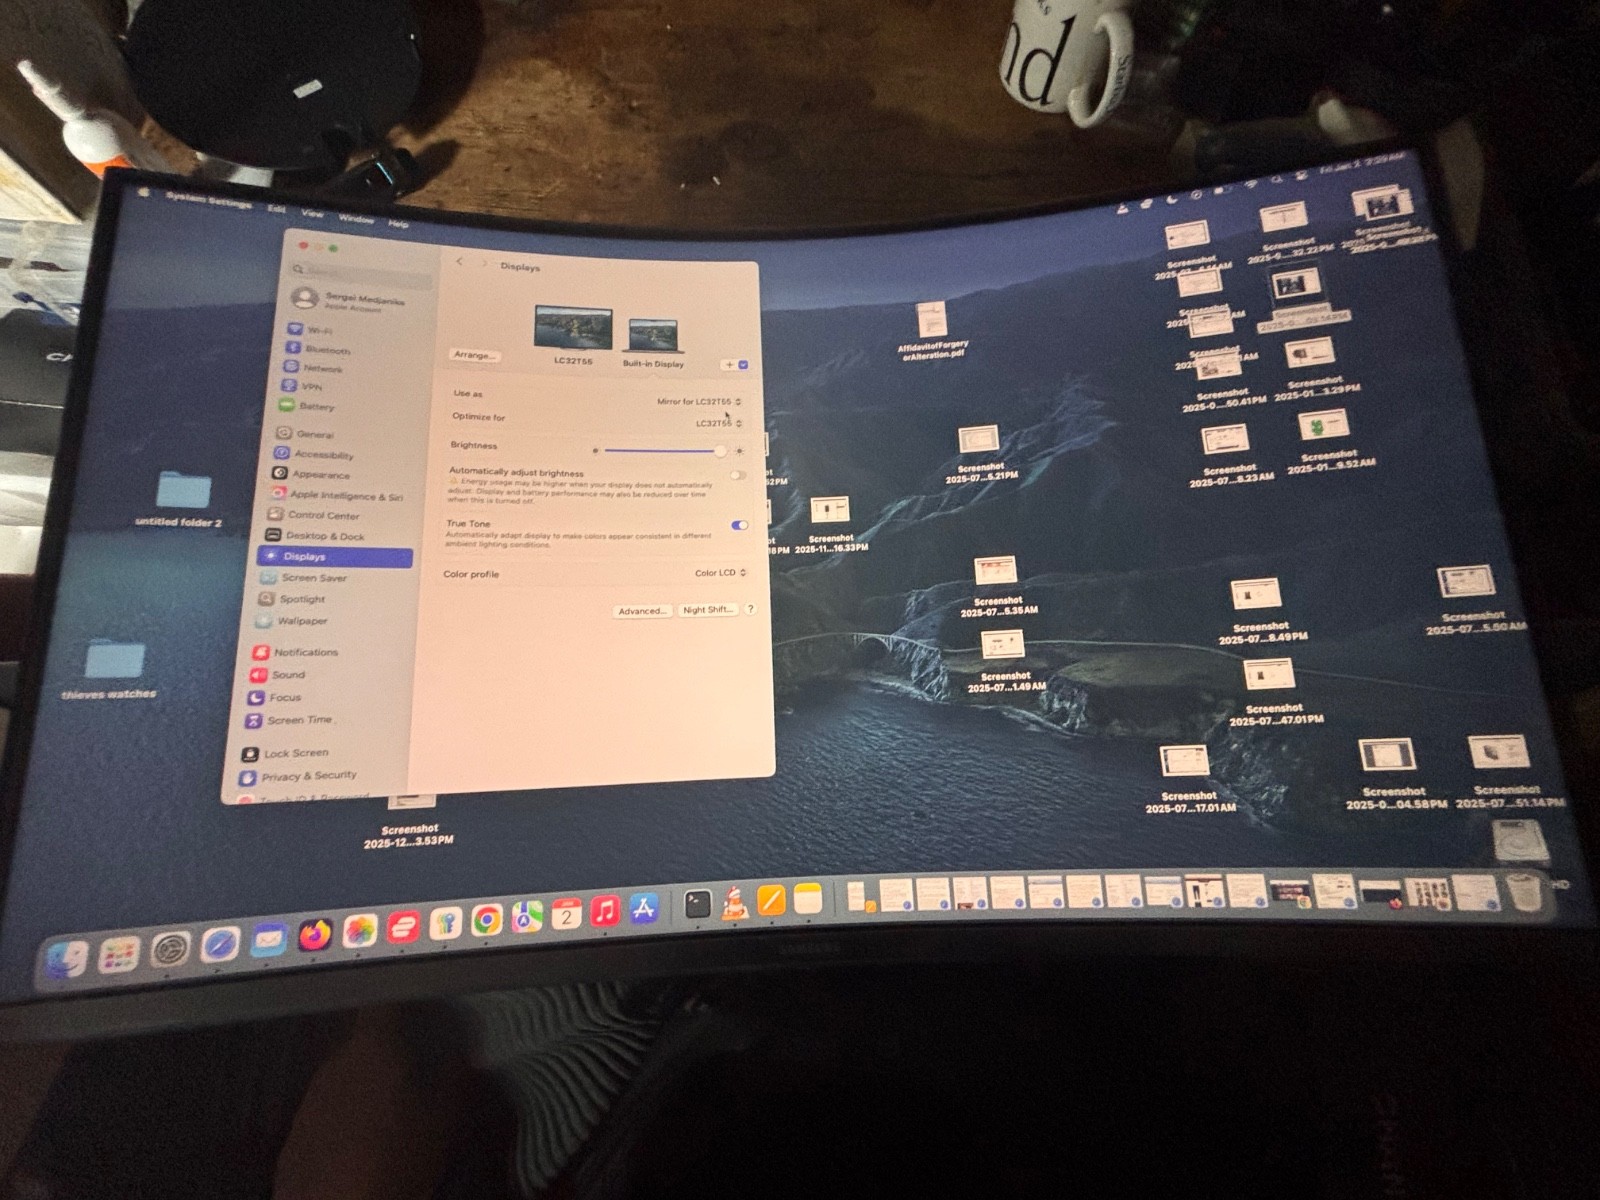Adjust the Brightness slider

pos(662,451)
